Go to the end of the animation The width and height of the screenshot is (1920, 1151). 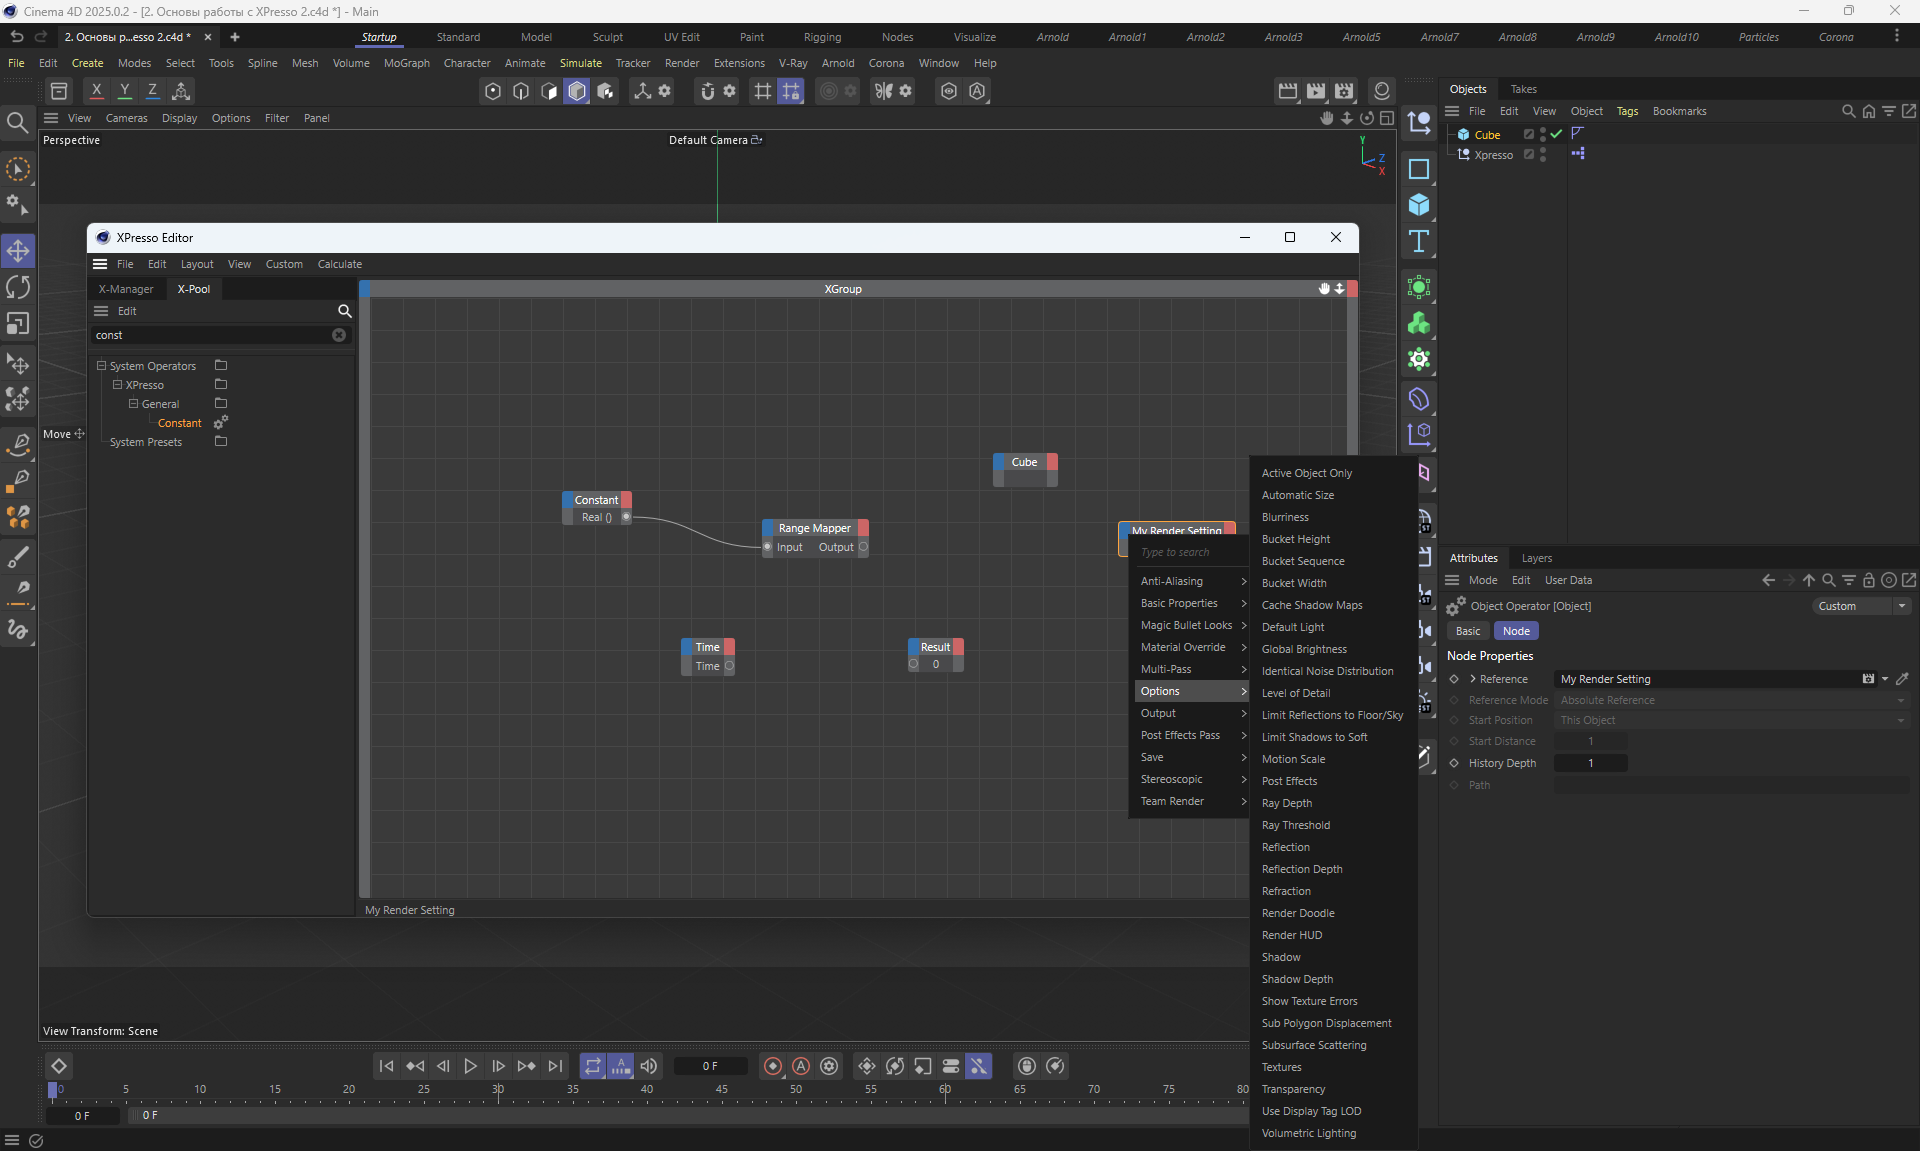(x=555, y=1066)
